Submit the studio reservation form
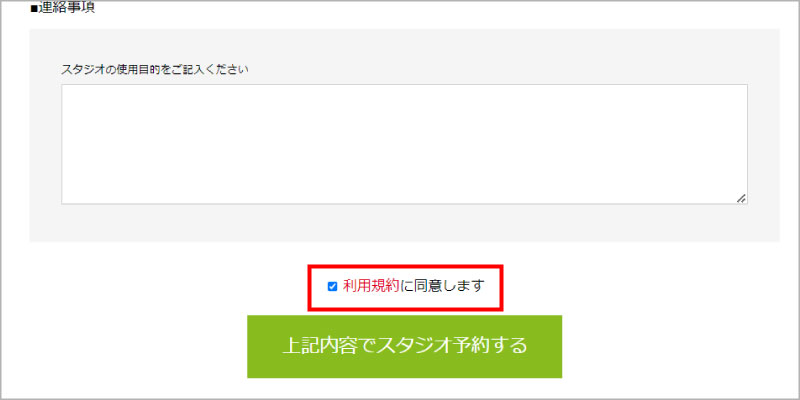Viewport: 800px width, 400px height. coord(405,346)
